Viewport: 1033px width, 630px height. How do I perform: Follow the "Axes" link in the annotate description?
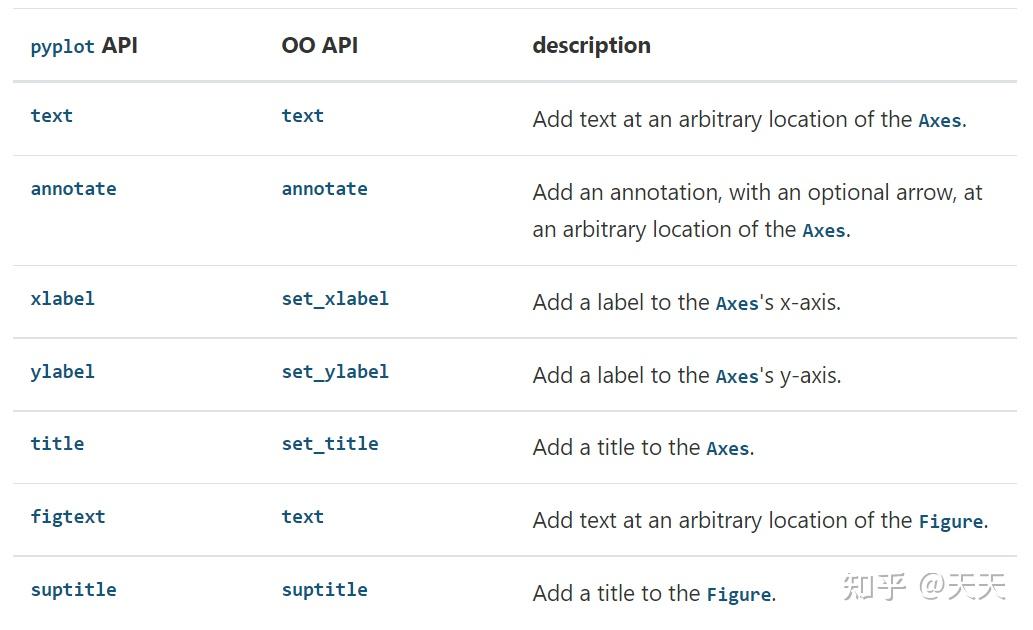pyautogui.click(x=823, y=231)
